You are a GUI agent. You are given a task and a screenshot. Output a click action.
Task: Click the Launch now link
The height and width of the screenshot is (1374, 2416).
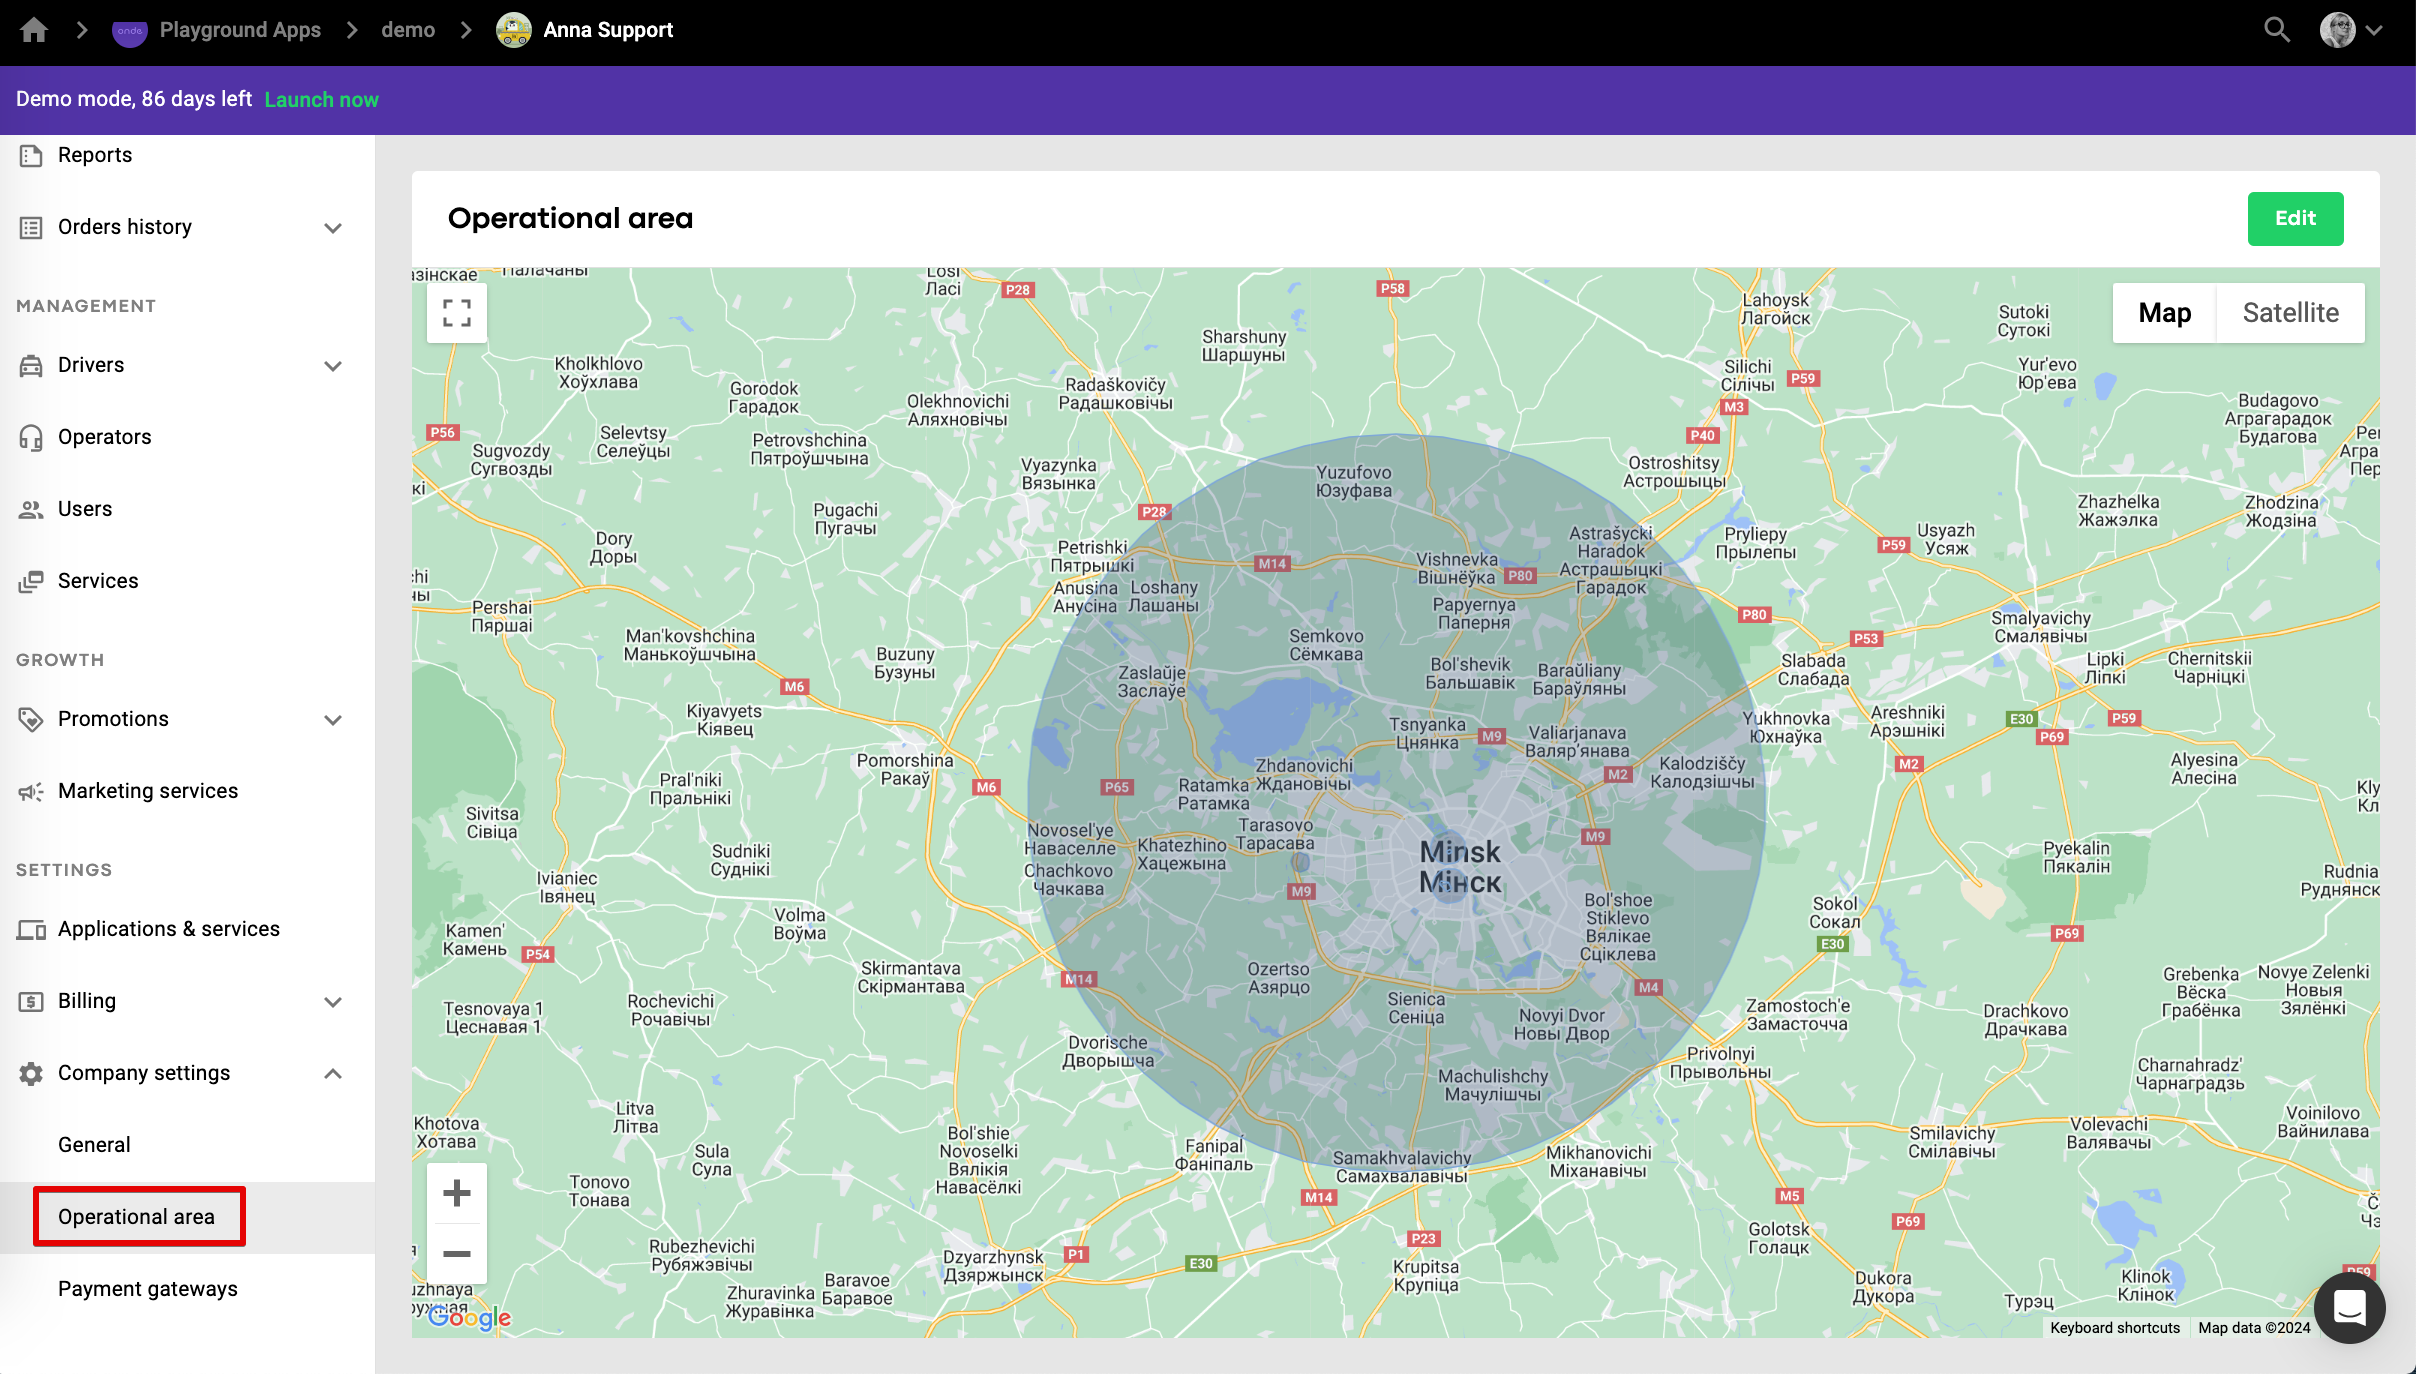(321, 99)
